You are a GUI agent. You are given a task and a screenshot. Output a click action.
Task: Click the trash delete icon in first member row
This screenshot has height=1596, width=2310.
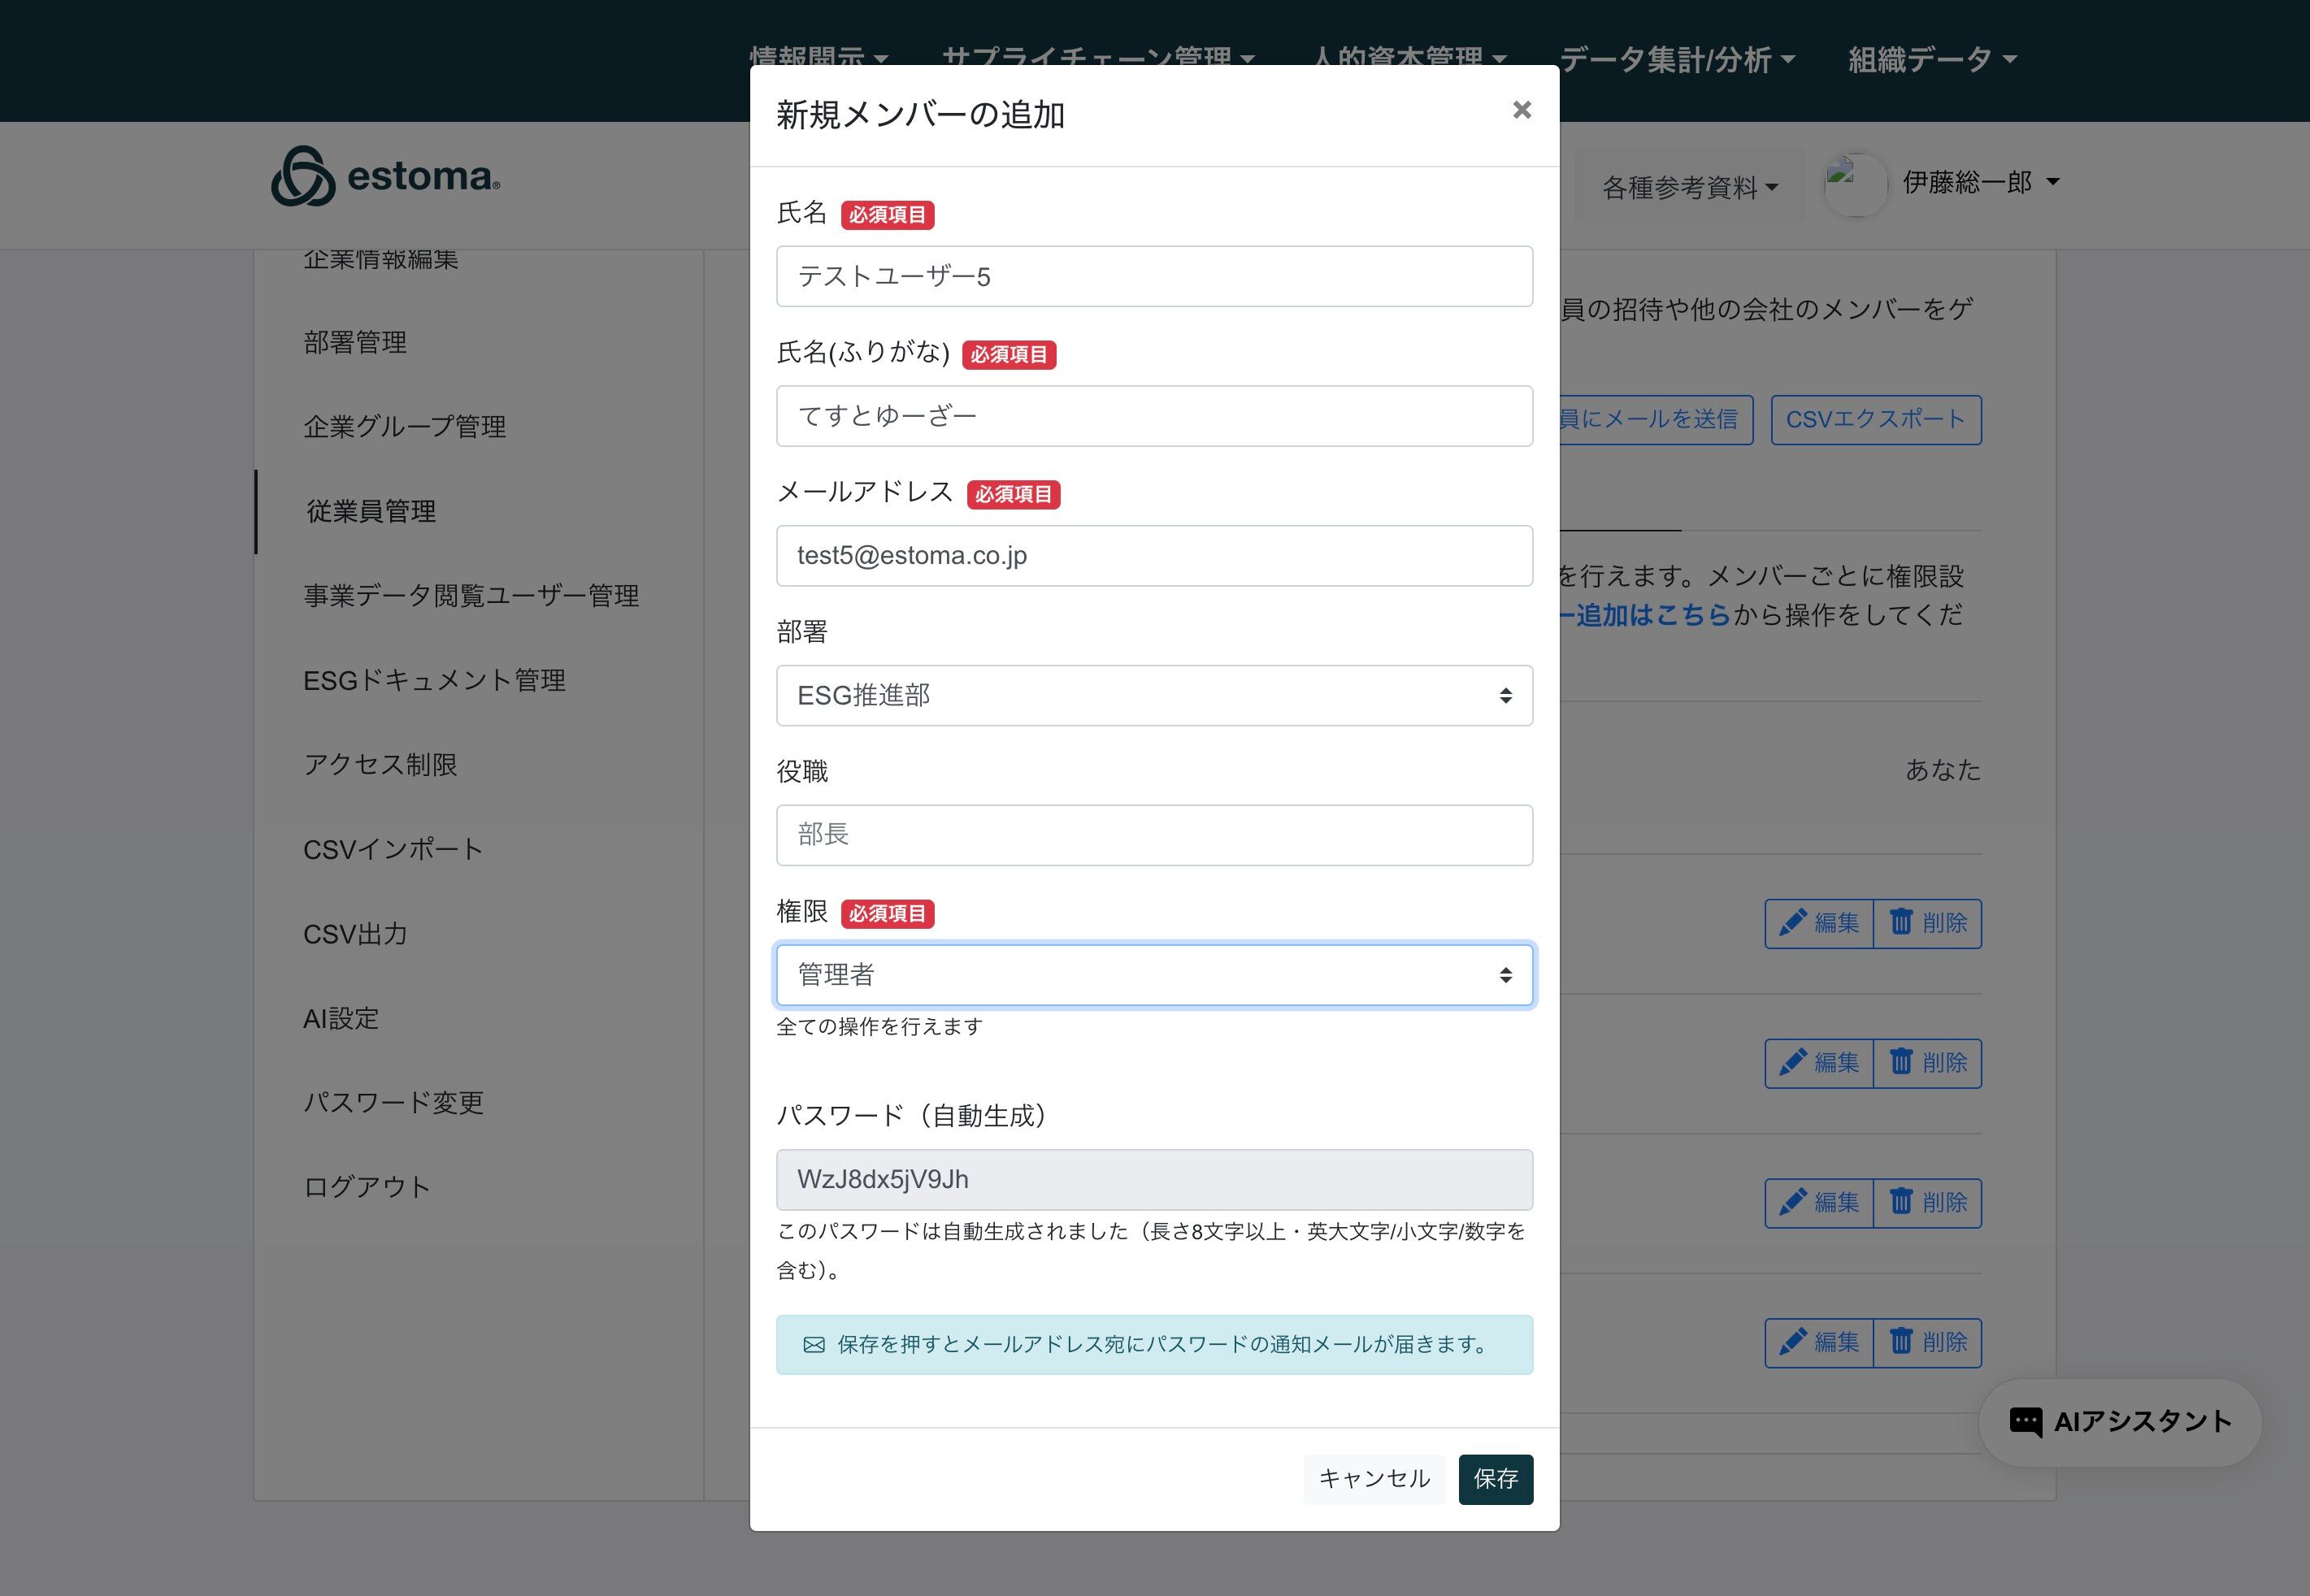[x=1900, y=922]
